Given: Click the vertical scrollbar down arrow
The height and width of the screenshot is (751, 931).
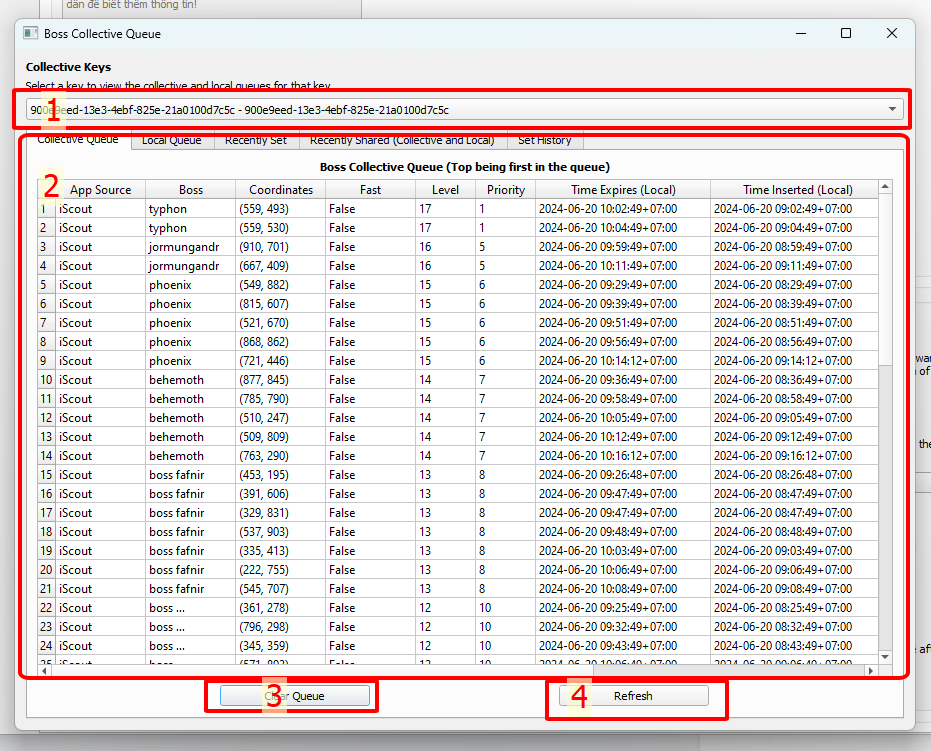Looking at the screenshot, I should (884, 655).
